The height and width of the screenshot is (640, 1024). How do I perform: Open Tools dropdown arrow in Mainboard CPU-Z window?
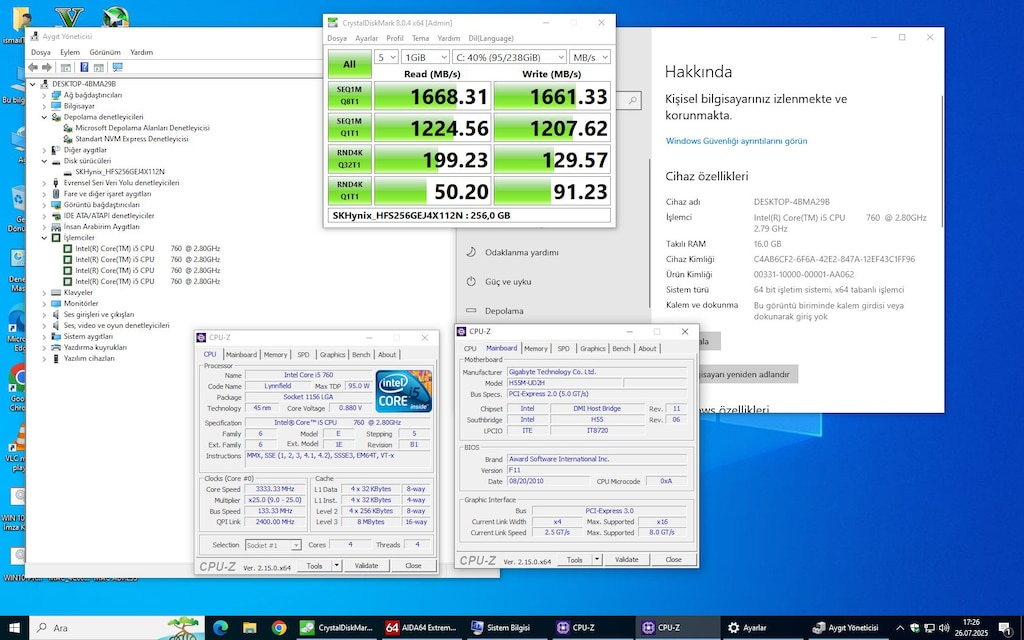(x=597, y=560)
